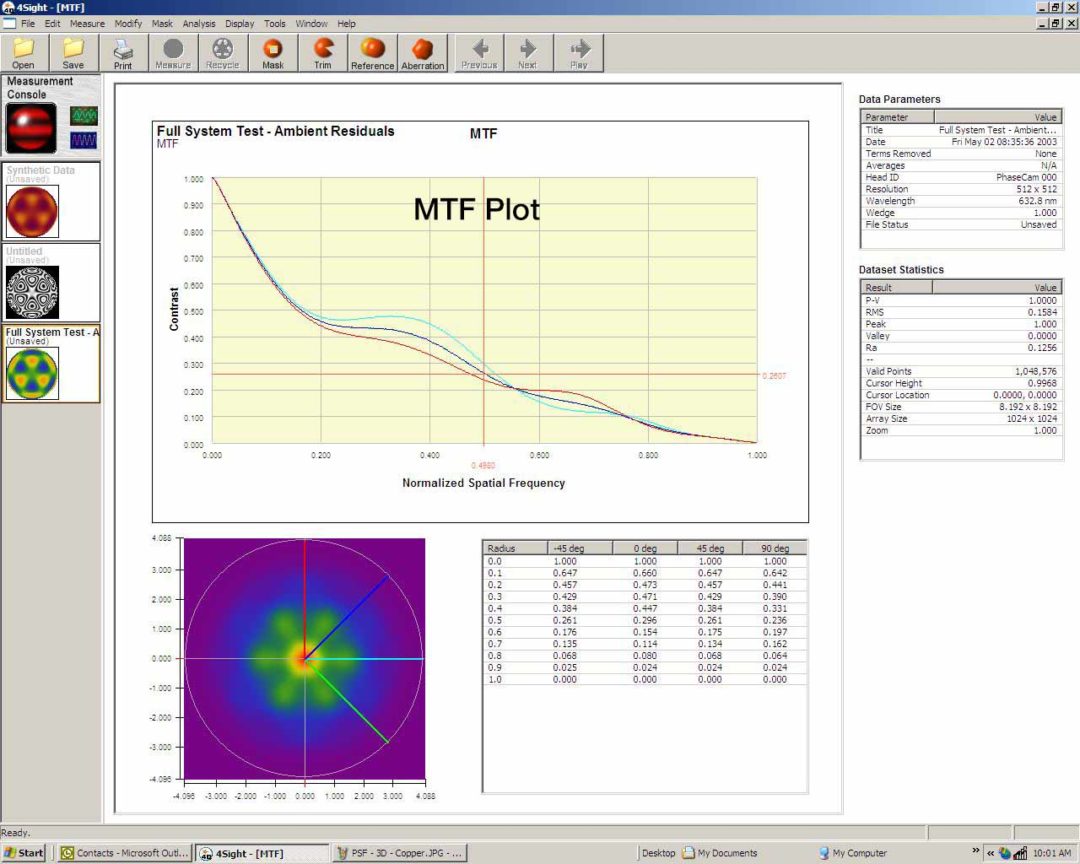Image resolution: width=1080 pixels, height=864 pixels.
Task: Open the Display menu
Action: coord(239,23)
